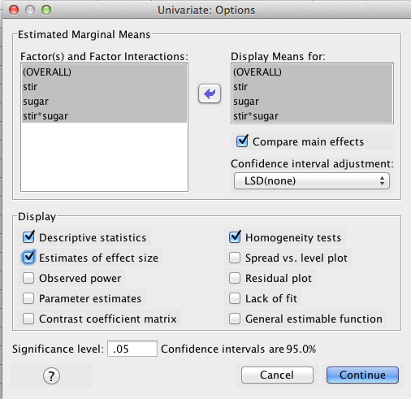Uncheck Homogeneity tests
412x400 pixels.
(x=235, y=237)
